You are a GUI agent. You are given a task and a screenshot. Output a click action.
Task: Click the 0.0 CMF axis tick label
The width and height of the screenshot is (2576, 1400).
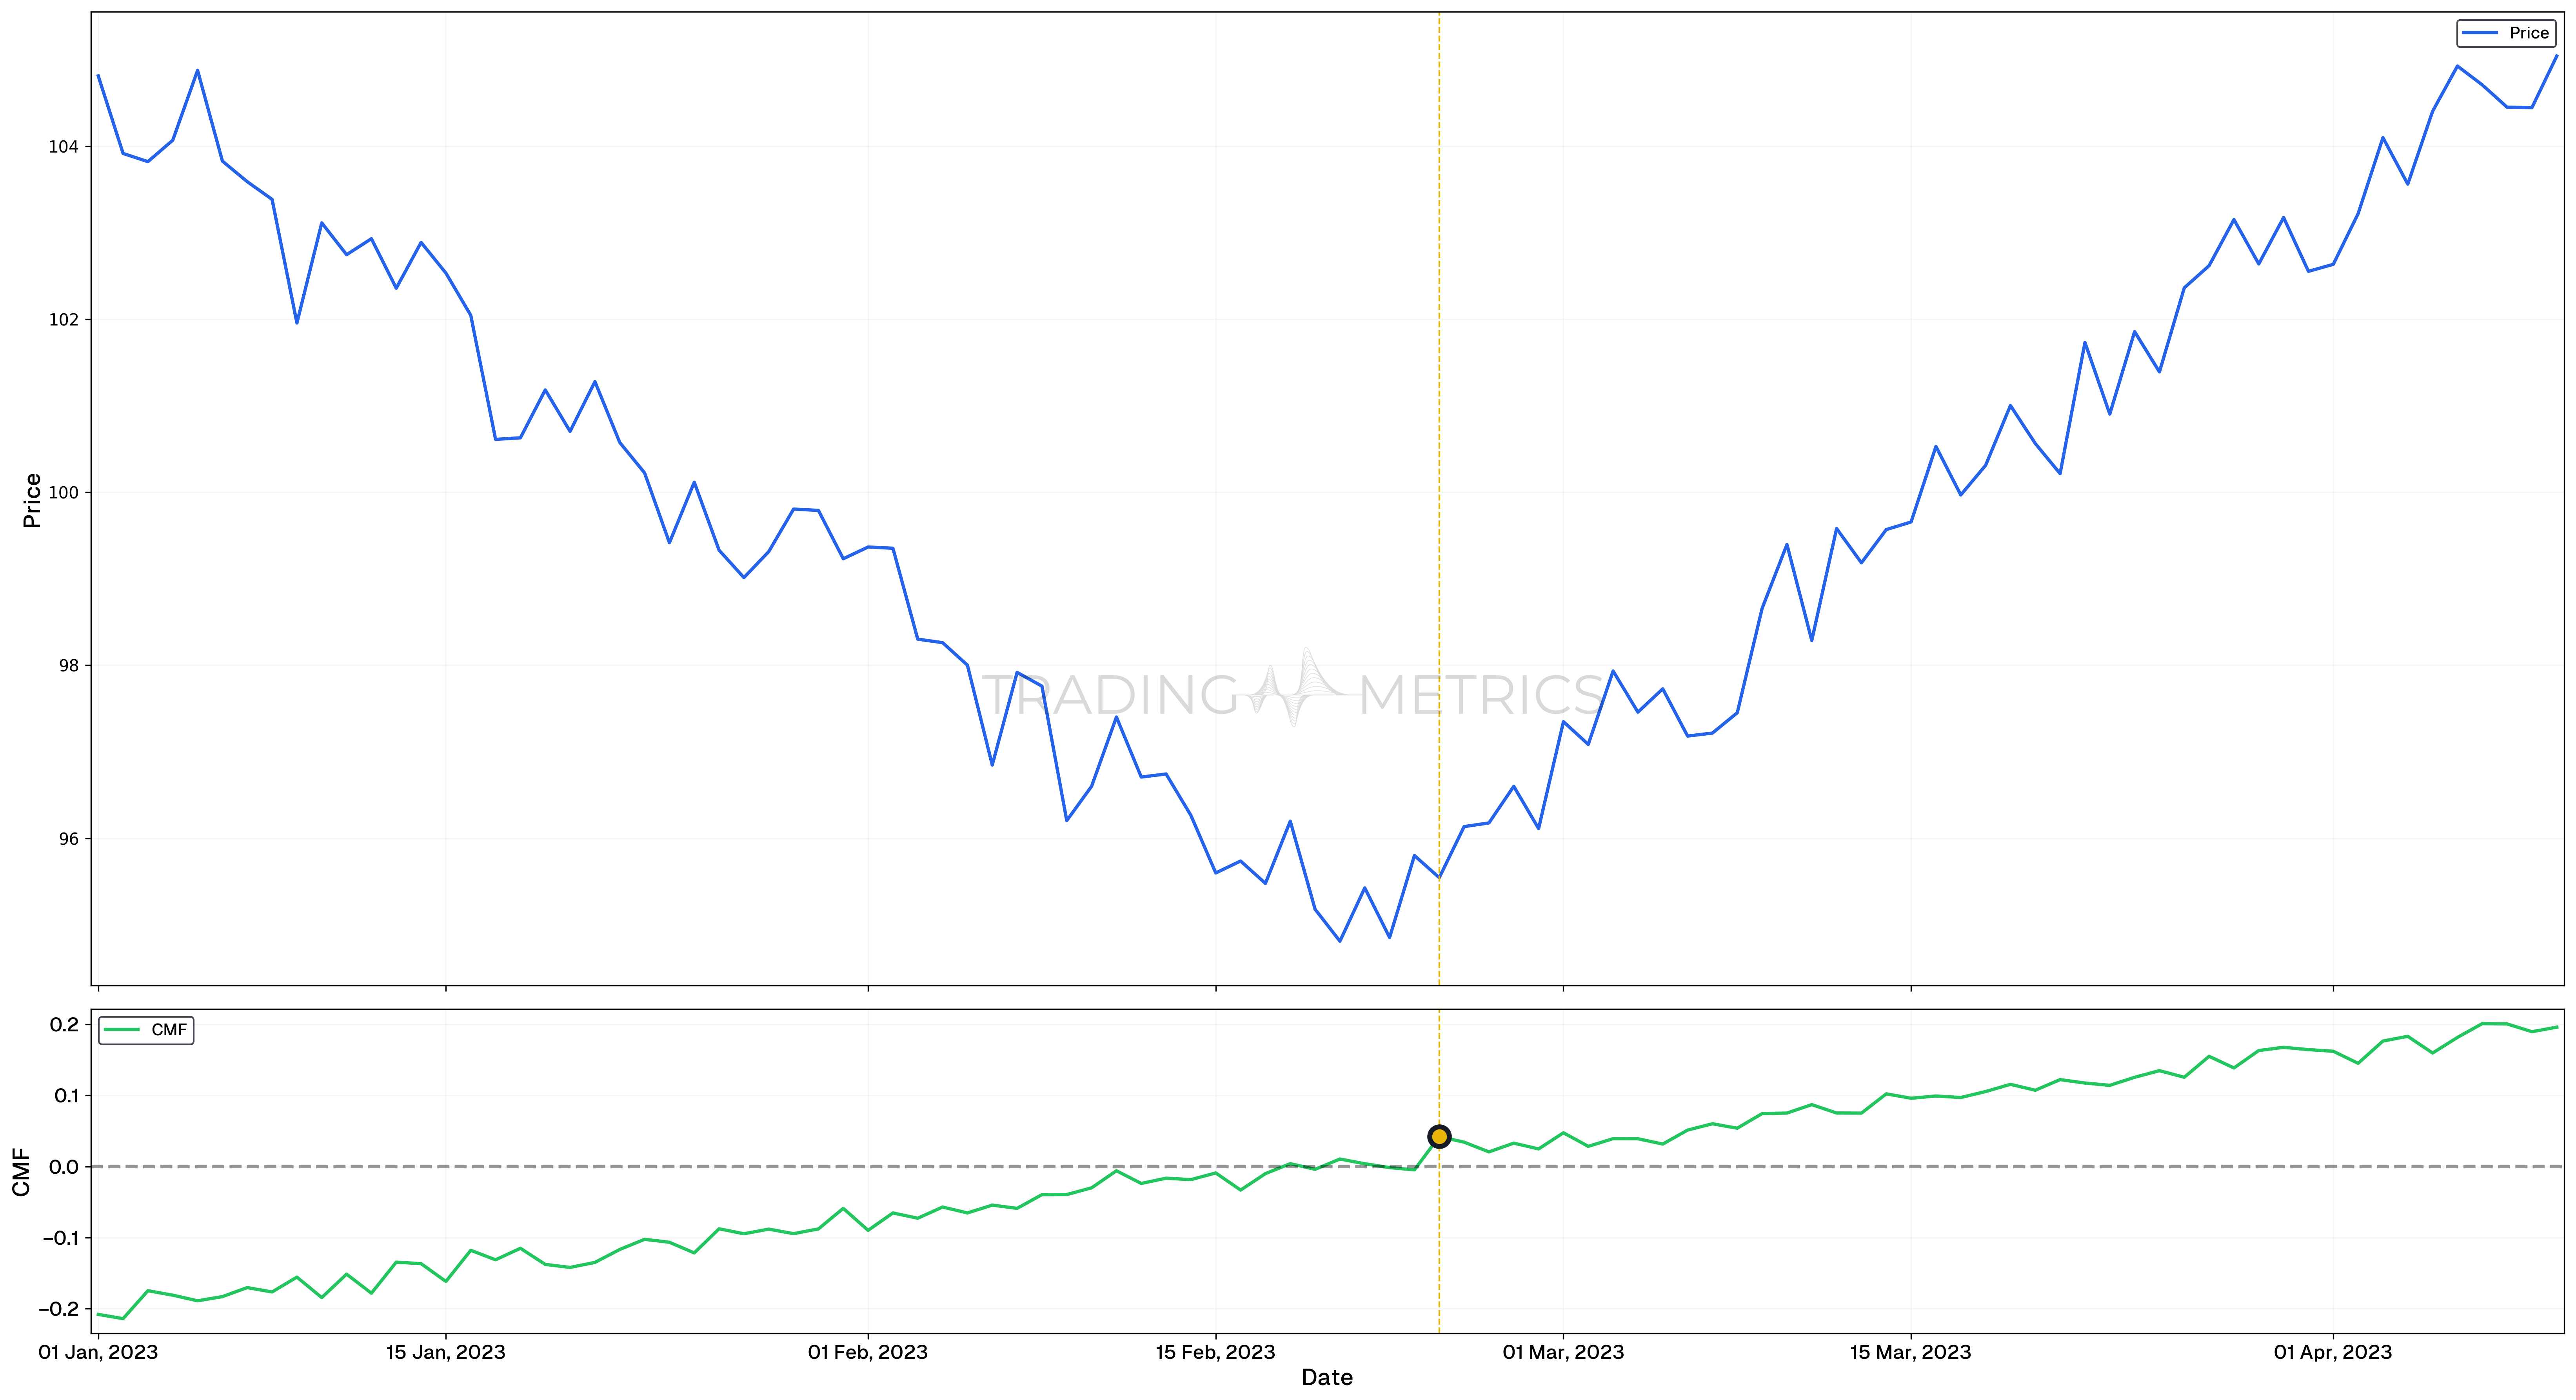(x=63, y=1167)
